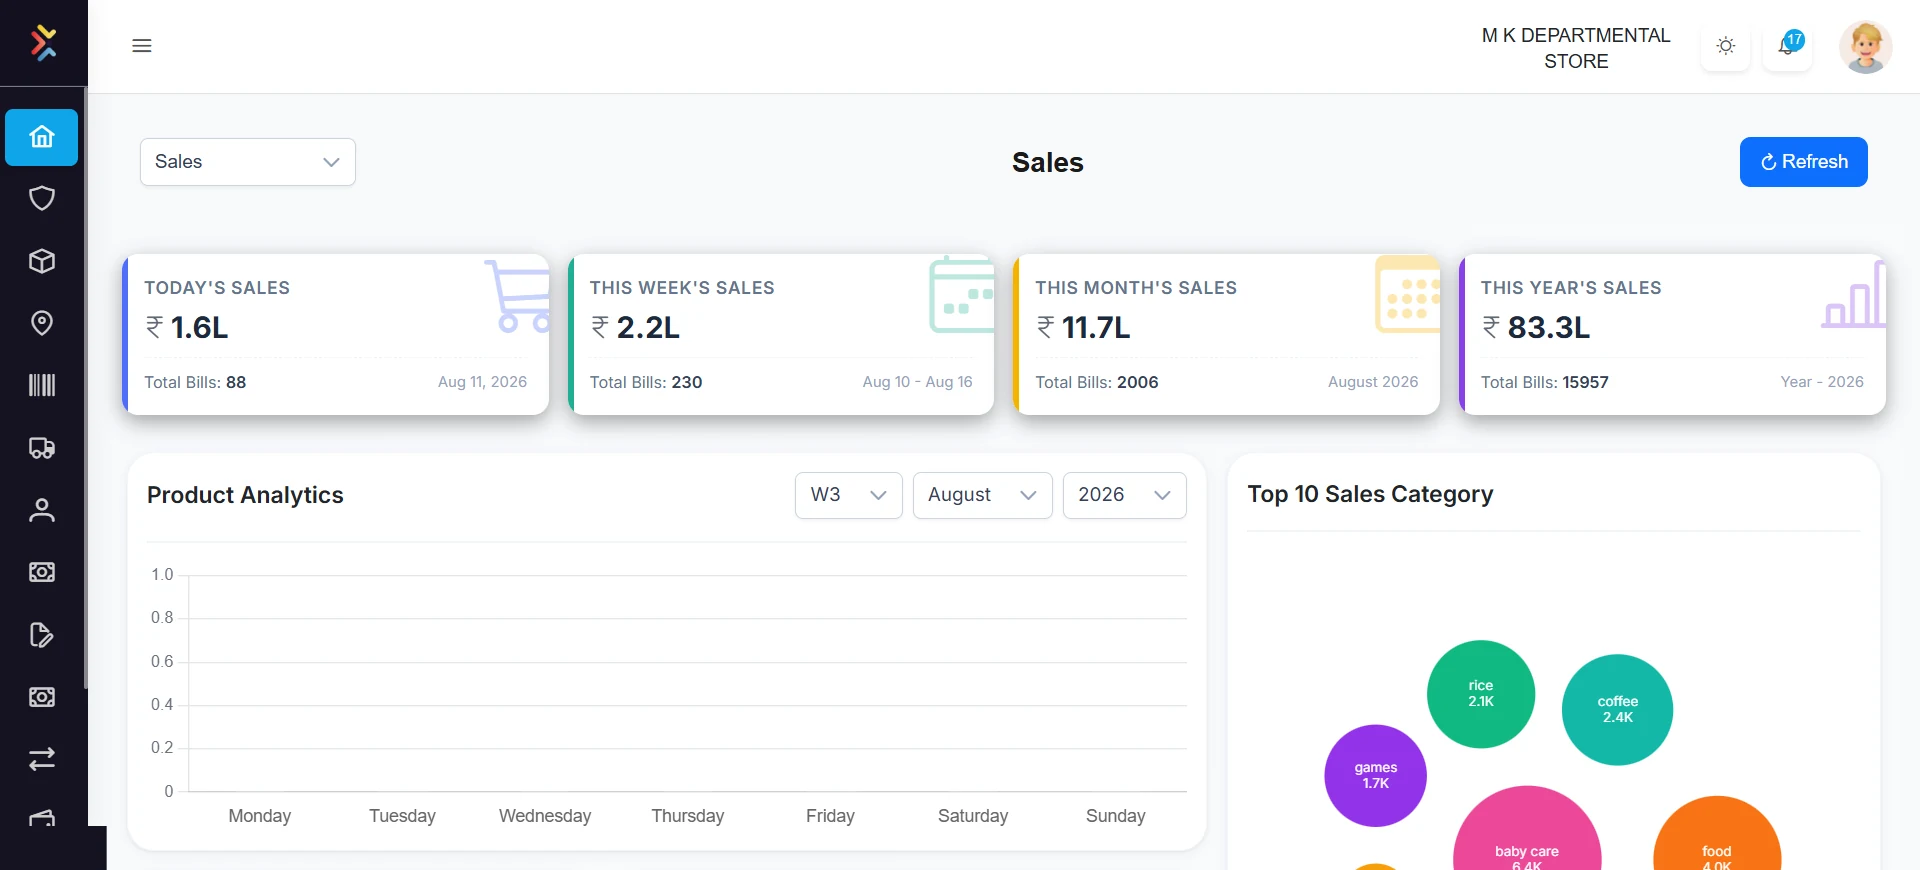Click the Monday axis label
This screenshot has width=1920, height=870.
pos(260,816)
